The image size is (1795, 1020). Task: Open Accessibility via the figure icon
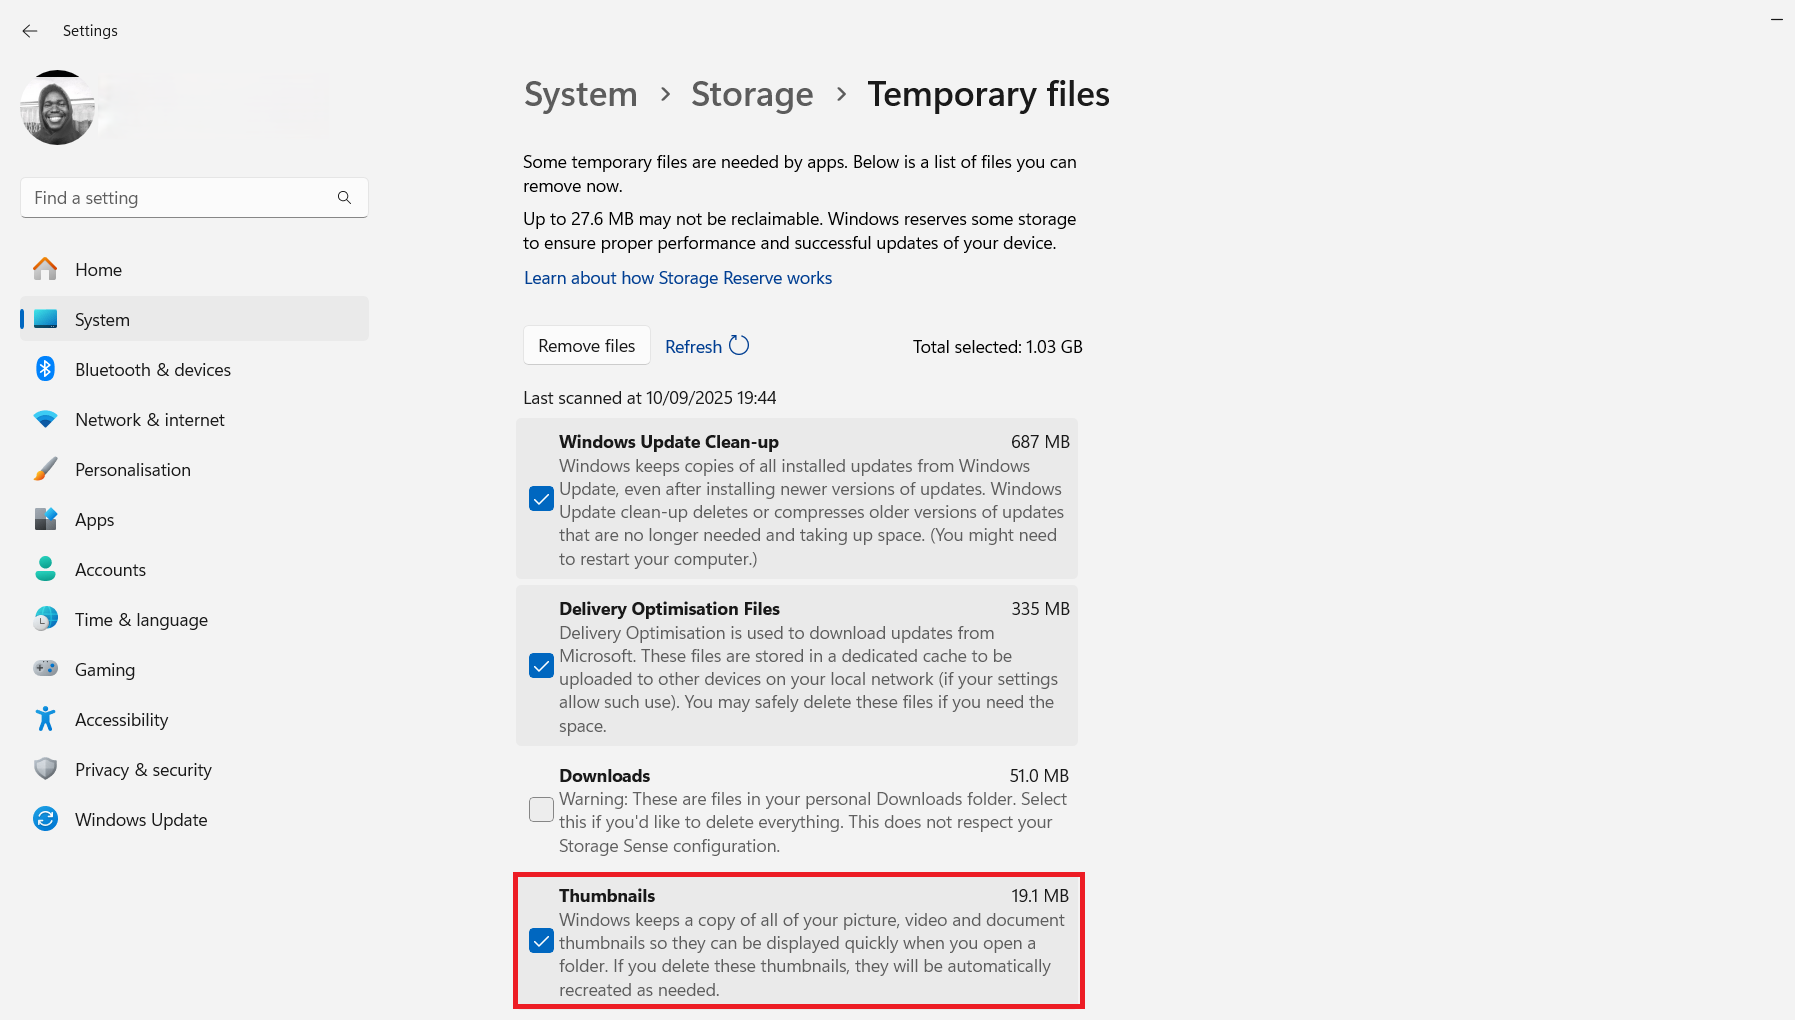point(46,719)
